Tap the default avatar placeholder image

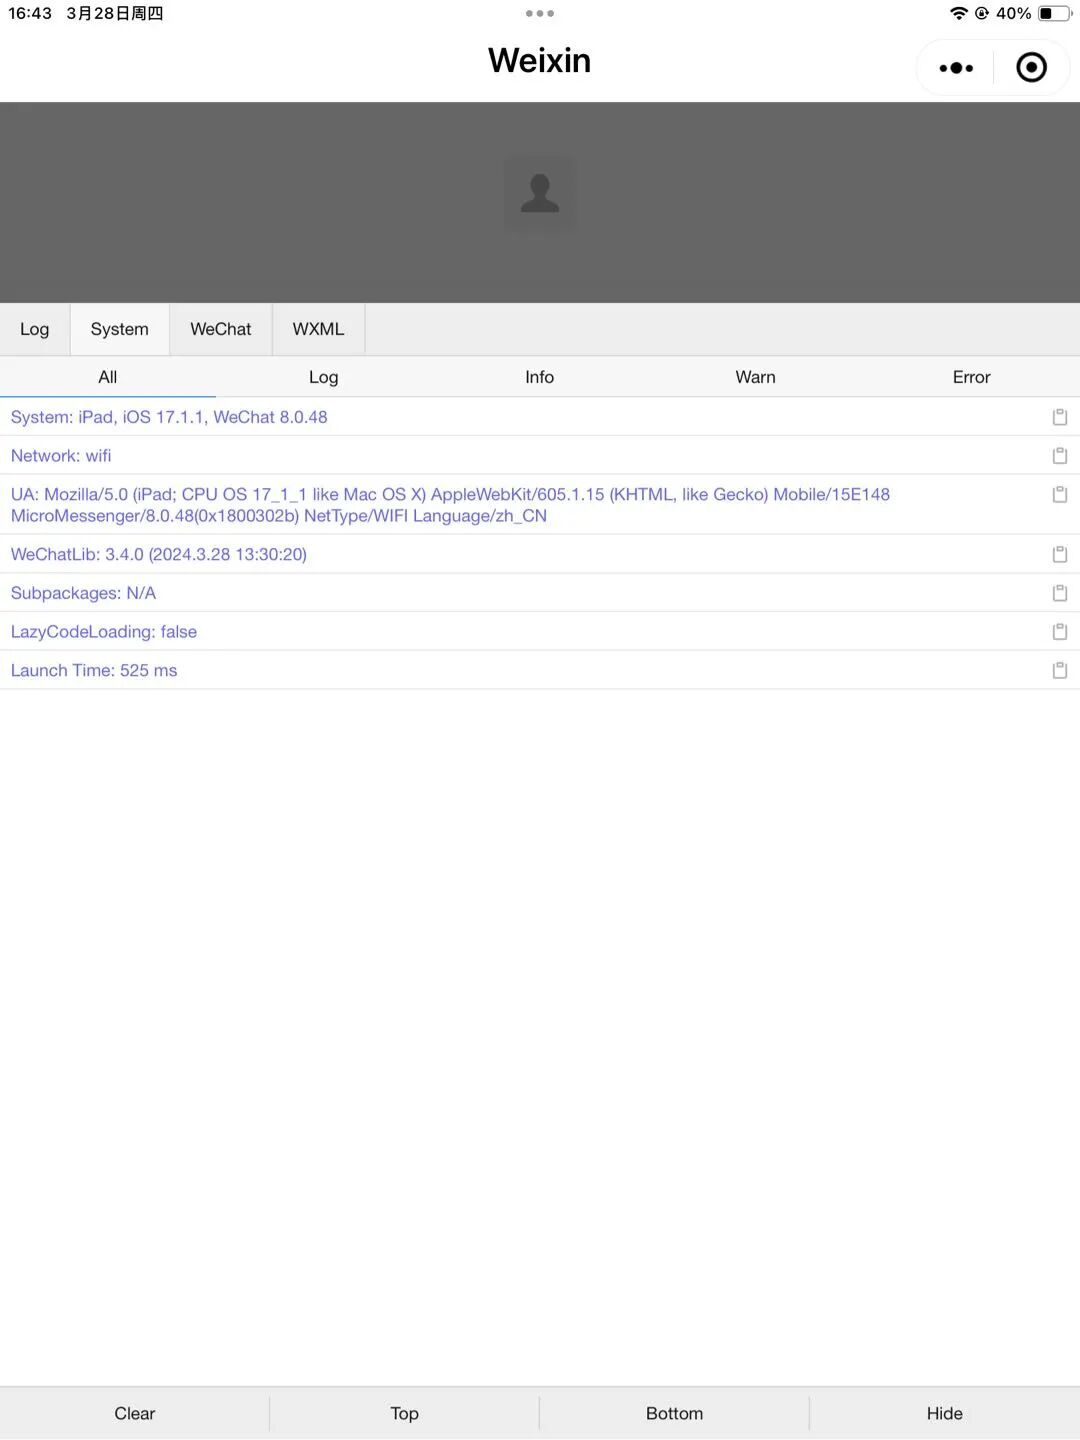(x=540, y=193)
